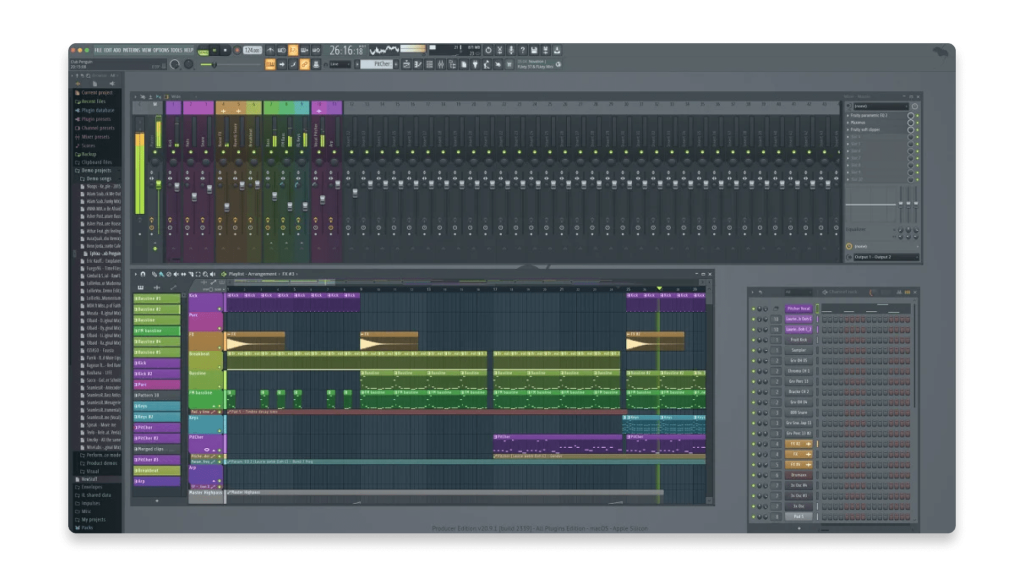The width and height of the screenshot is (1024, 576).
Task: Open the Output 1 - Output 2 dropdown
Action: click(x=884, y=257)
